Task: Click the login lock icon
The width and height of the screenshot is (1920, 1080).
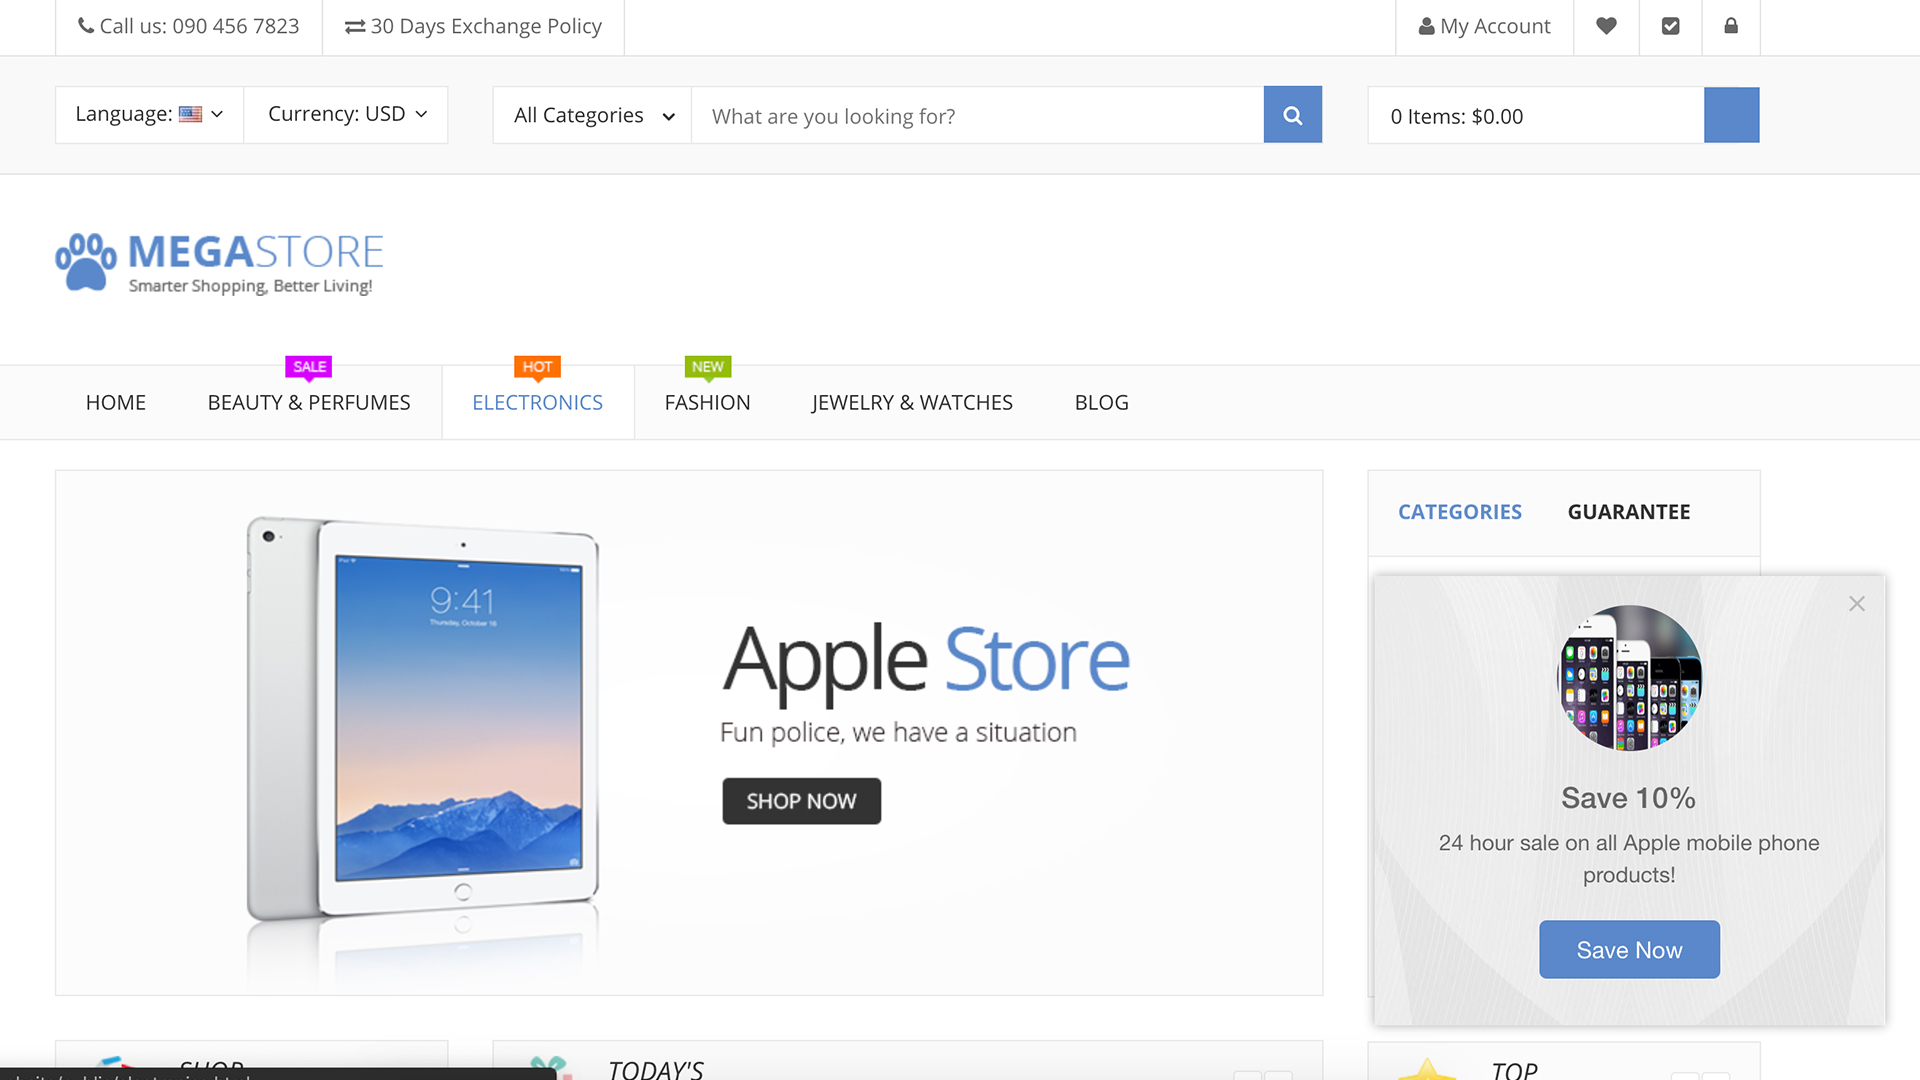Action: [1731, 27]
